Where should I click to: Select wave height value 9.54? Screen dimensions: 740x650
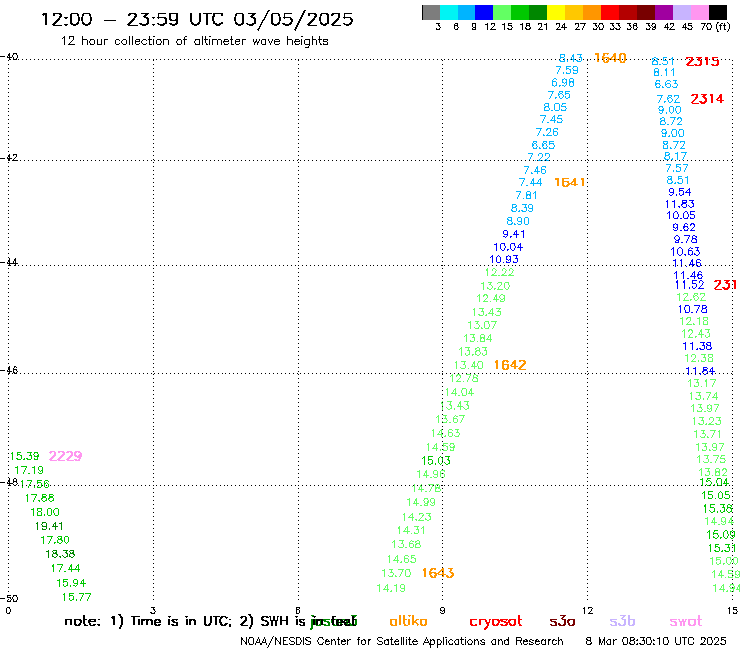pos(680,192)
